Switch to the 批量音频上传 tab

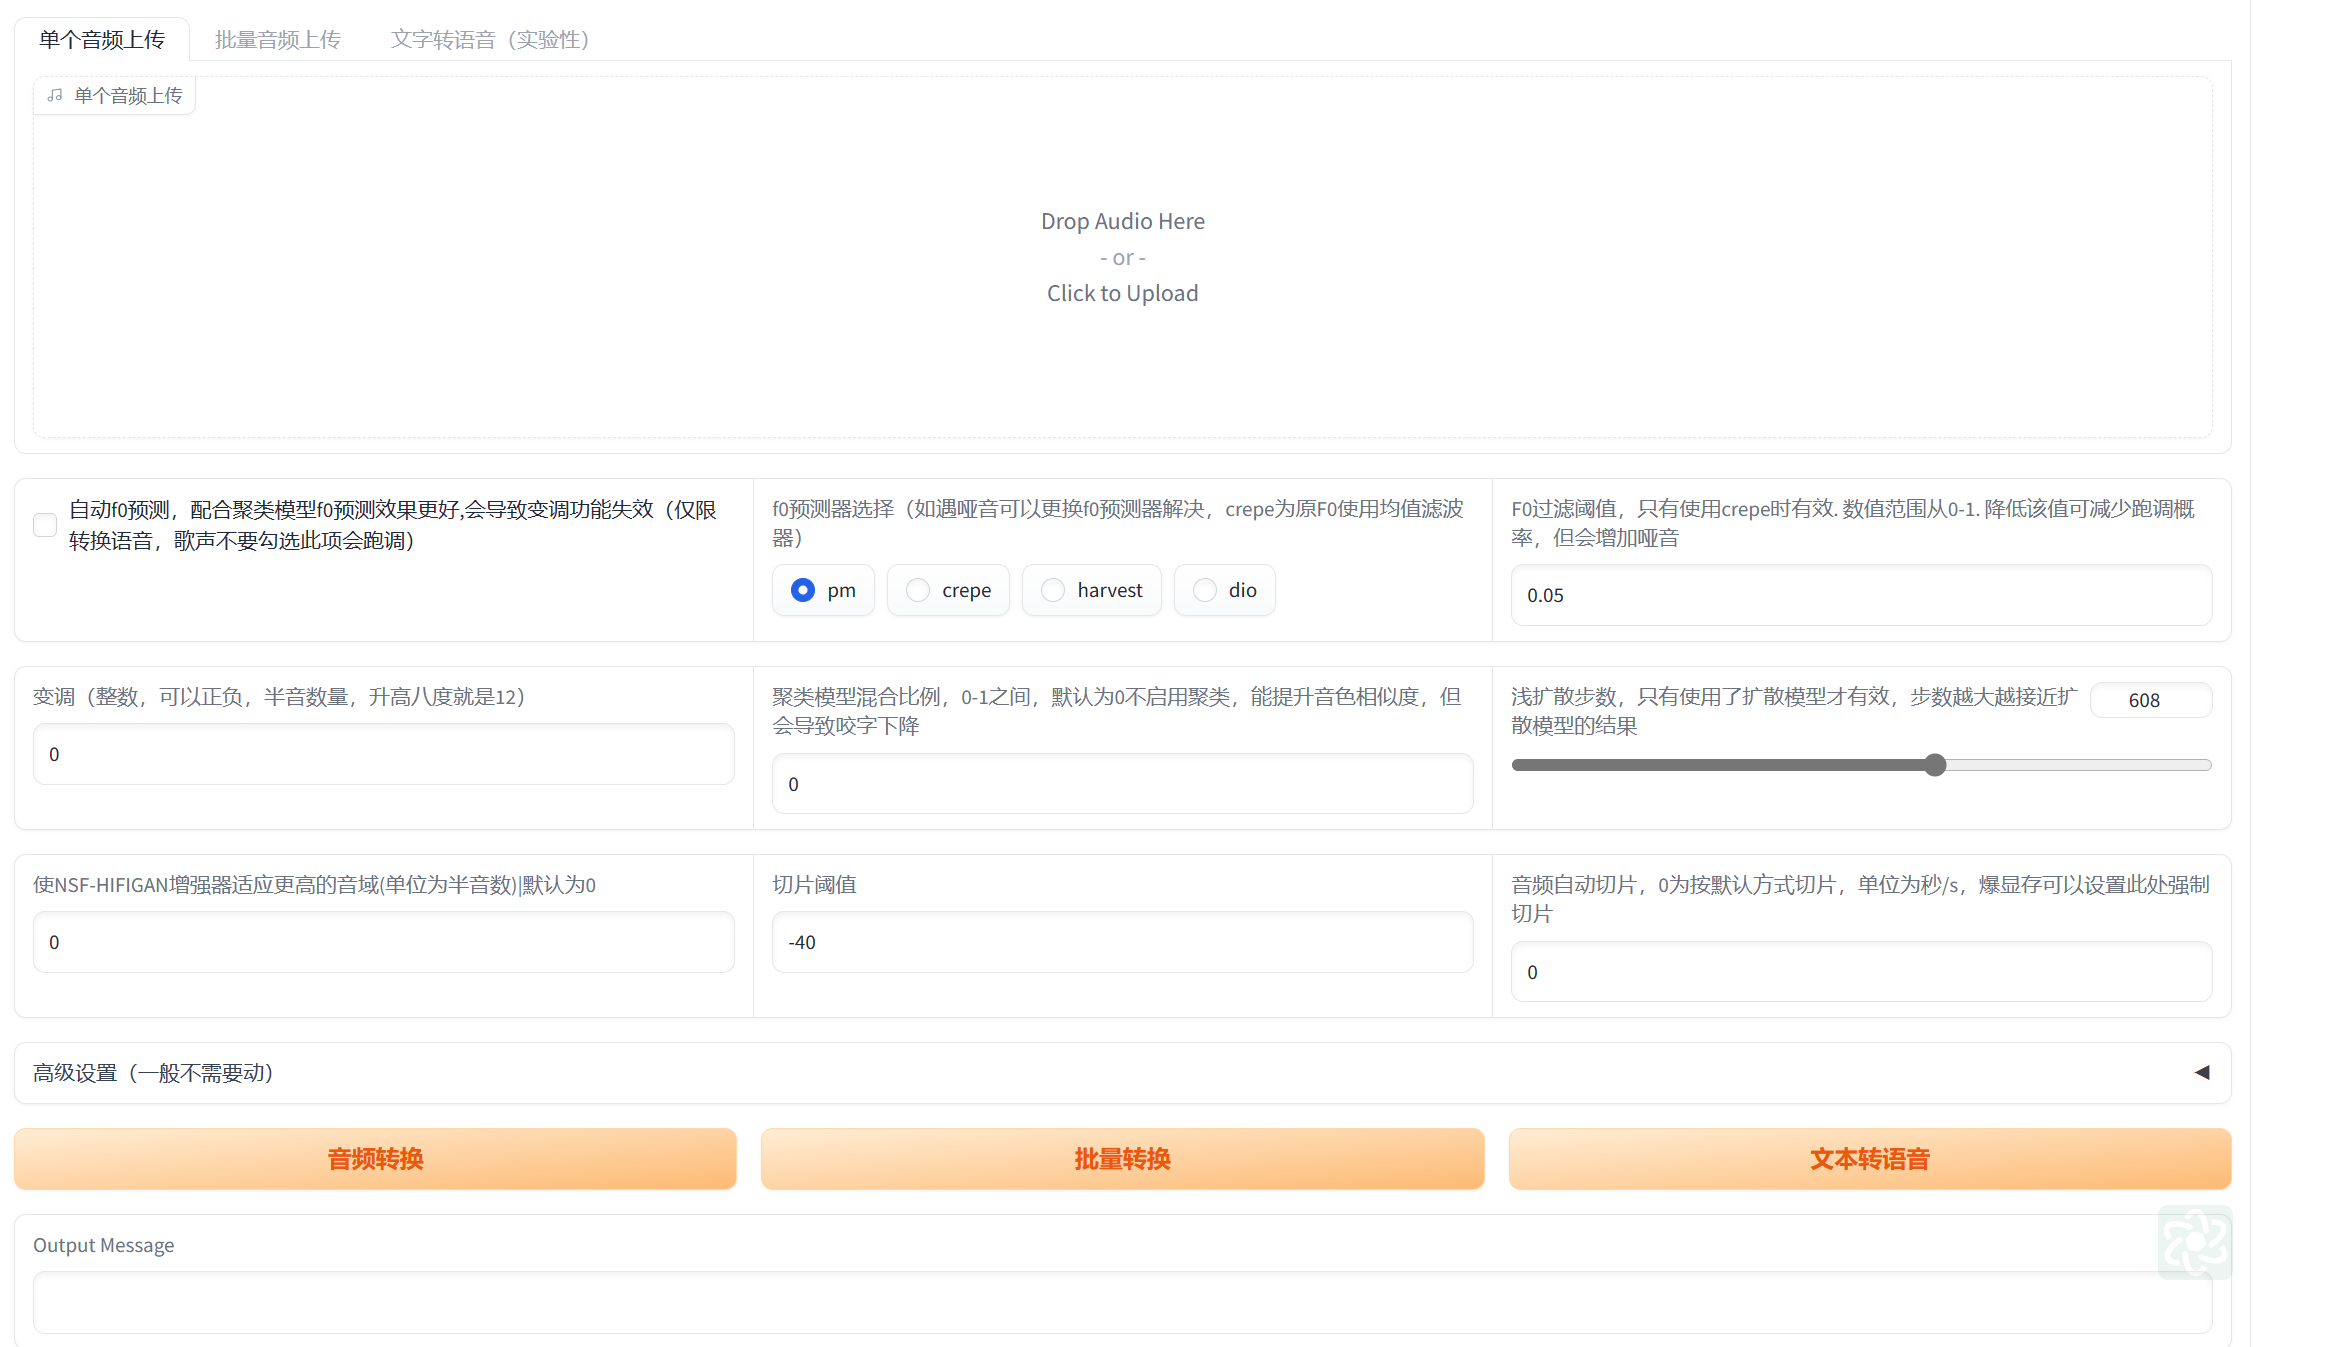(277, 40)
